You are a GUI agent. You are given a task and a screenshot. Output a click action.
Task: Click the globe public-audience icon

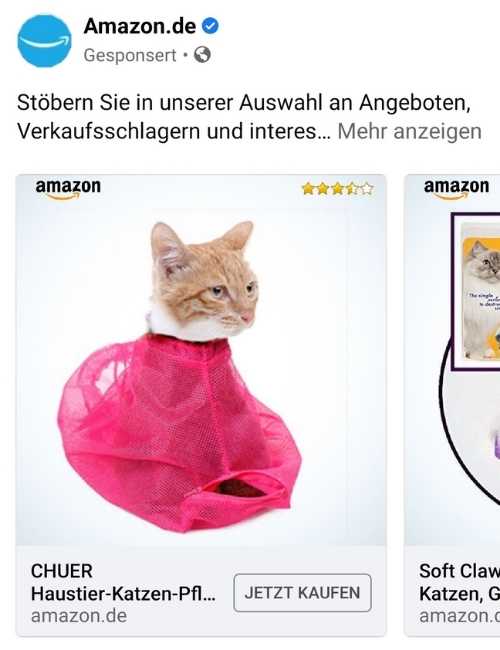point(202,54)
